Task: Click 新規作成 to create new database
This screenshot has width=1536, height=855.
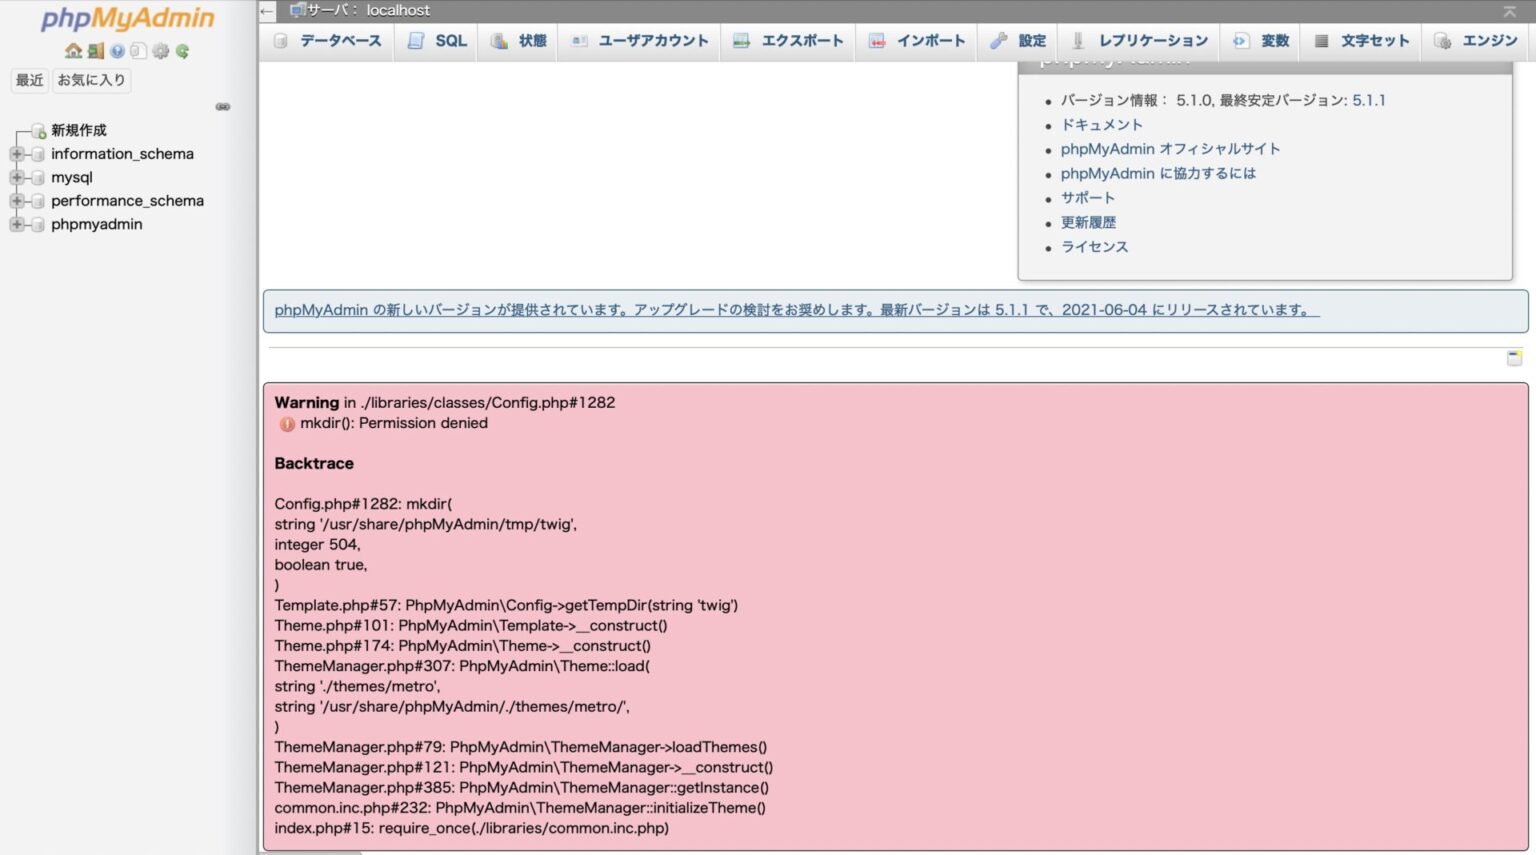Action: [78, 130]
